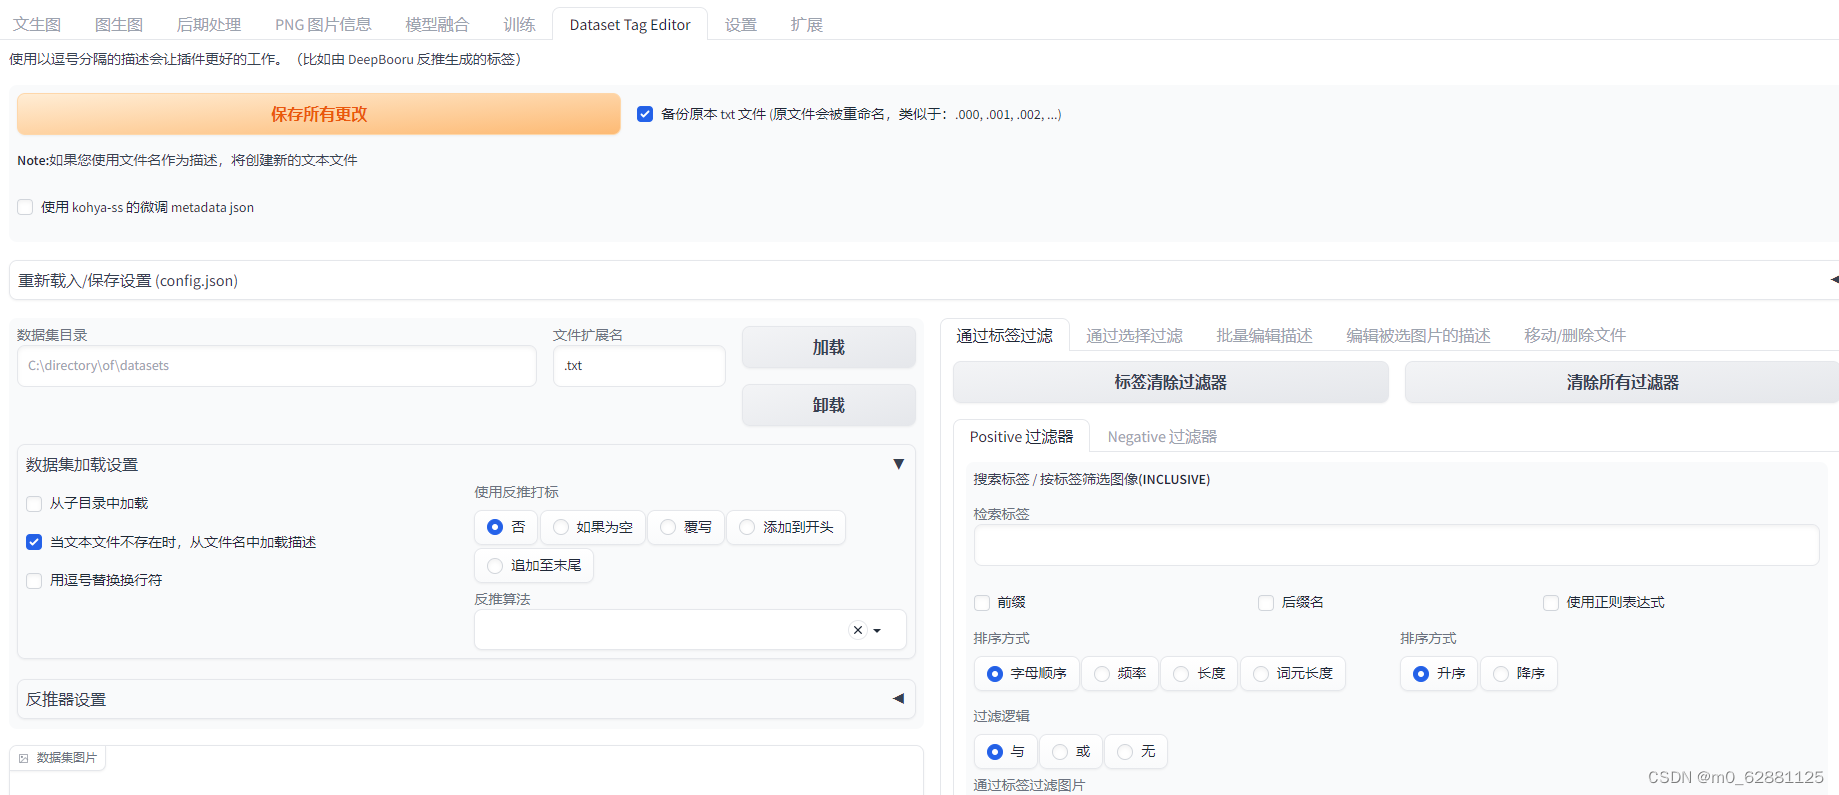Open the 图生图 tab
1839x795 pixels.
(x=119, y=24)
